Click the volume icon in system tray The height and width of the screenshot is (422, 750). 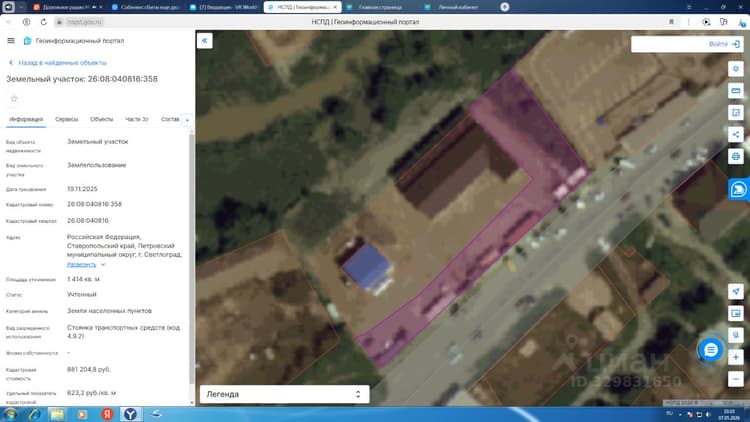(x=708, y=414)
